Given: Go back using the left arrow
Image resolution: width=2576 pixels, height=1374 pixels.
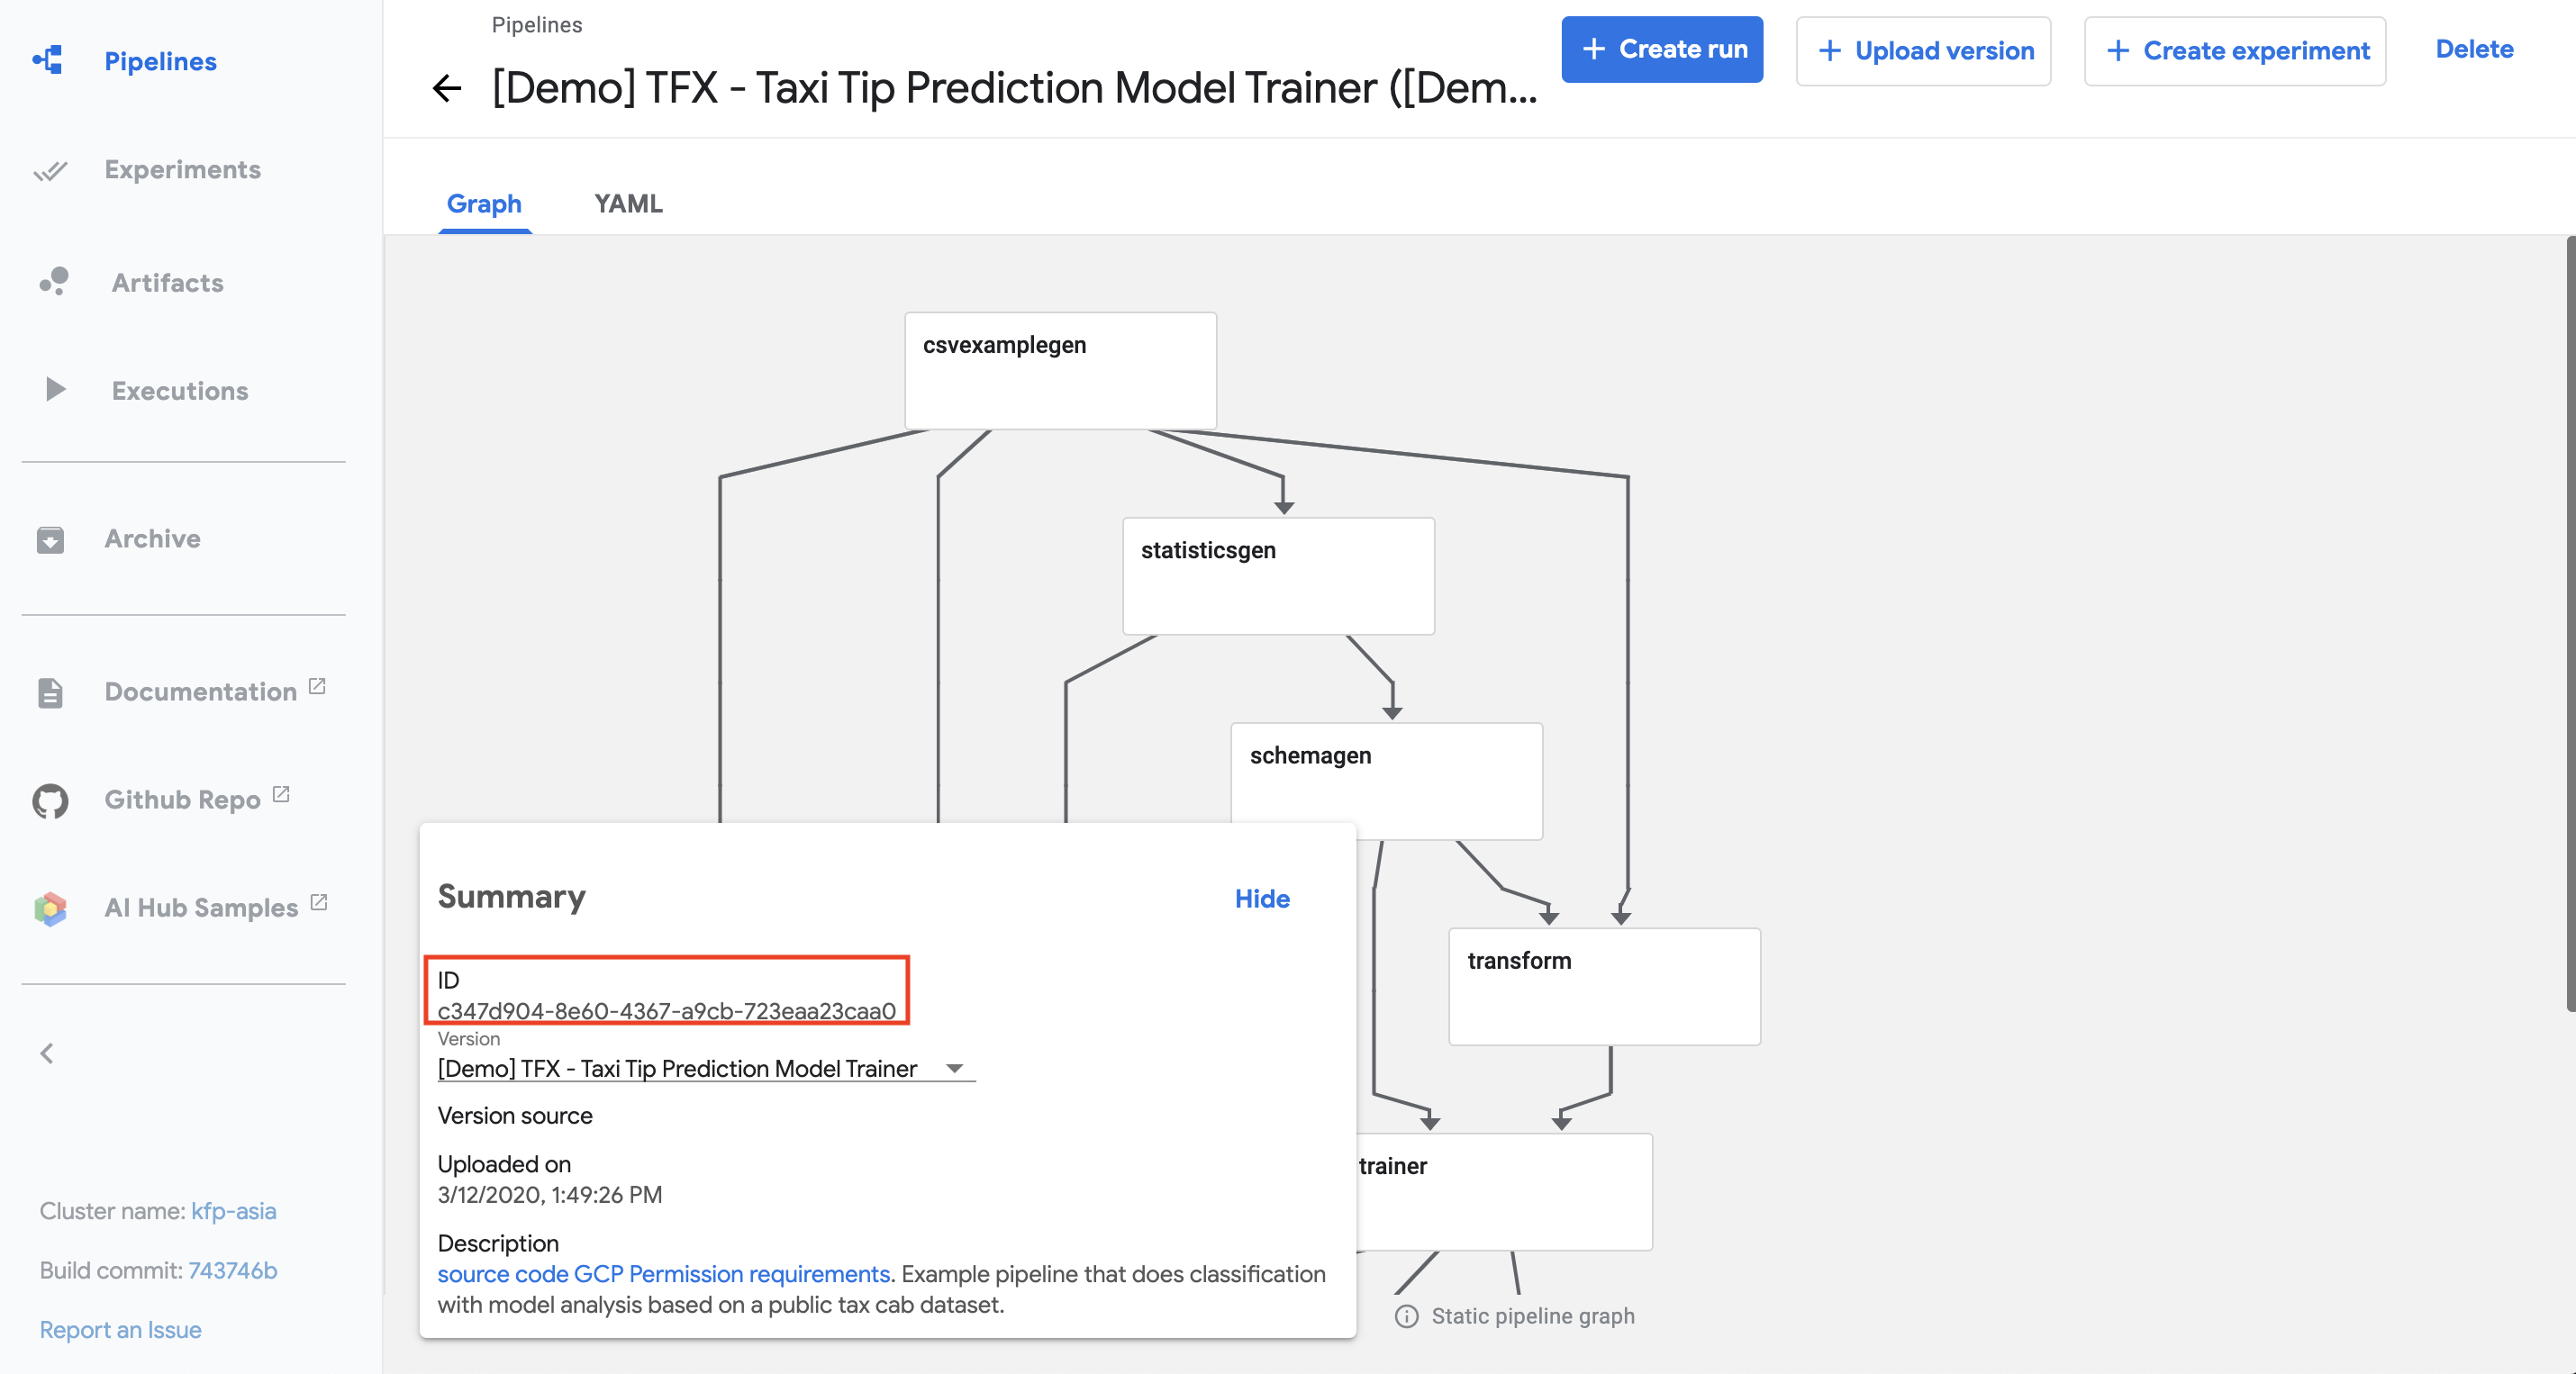Looking at the screenshot, I should pos(447,89).
